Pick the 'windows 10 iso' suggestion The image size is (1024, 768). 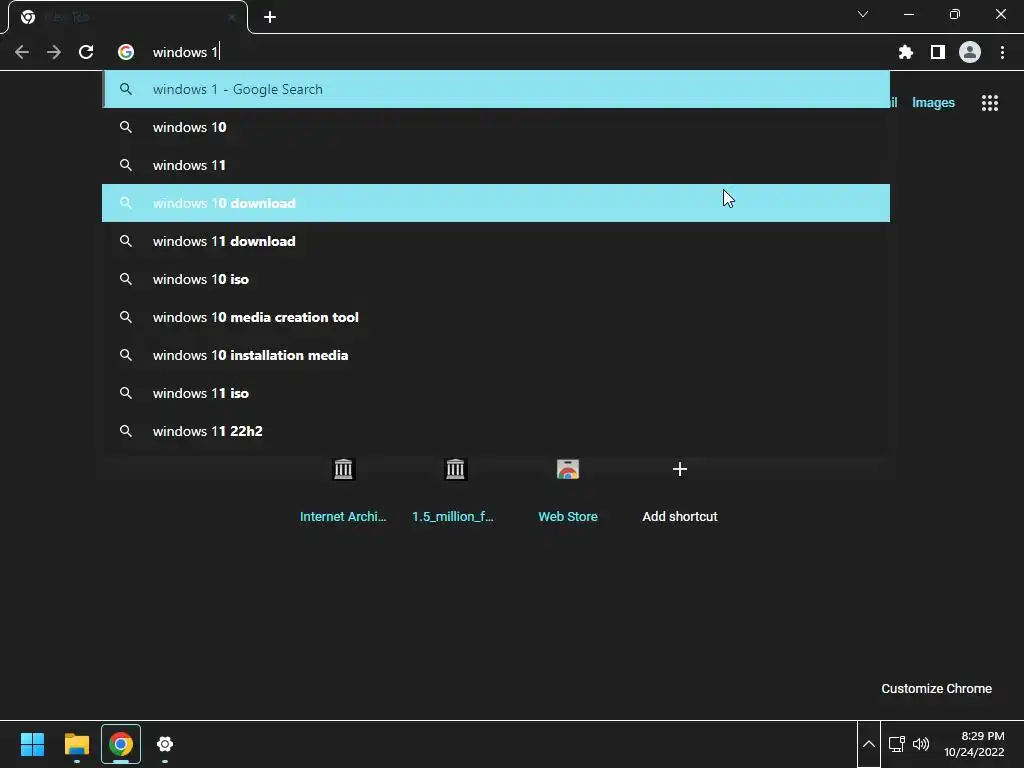click(x=496, y=279)
